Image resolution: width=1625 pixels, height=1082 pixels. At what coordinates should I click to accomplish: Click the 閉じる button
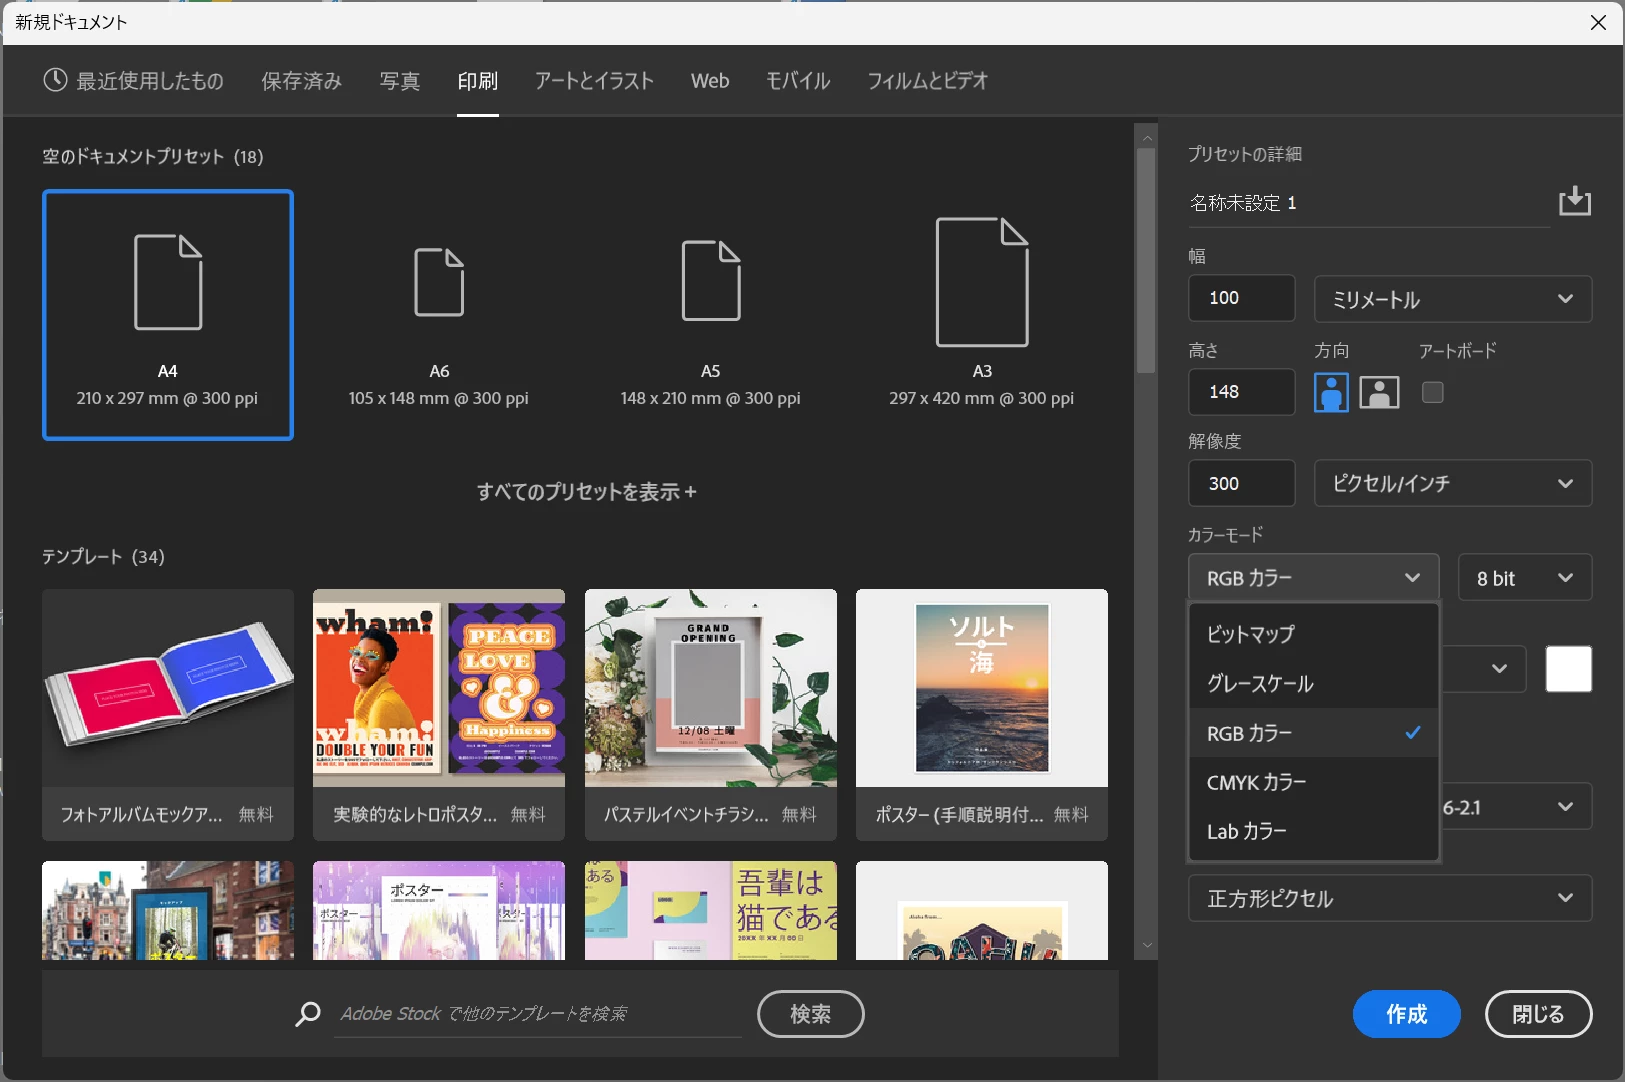(x=1538, y=1014)
